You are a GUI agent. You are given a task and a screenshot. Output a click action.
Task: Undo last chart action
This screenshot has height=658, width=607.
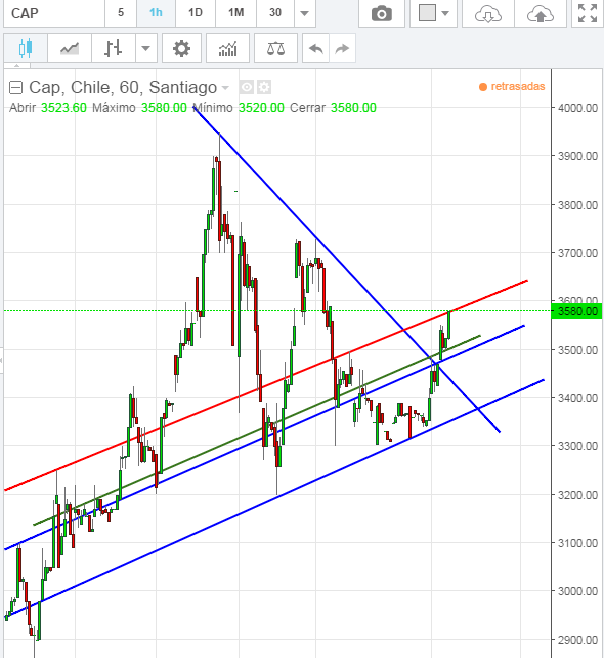point(316,49)
